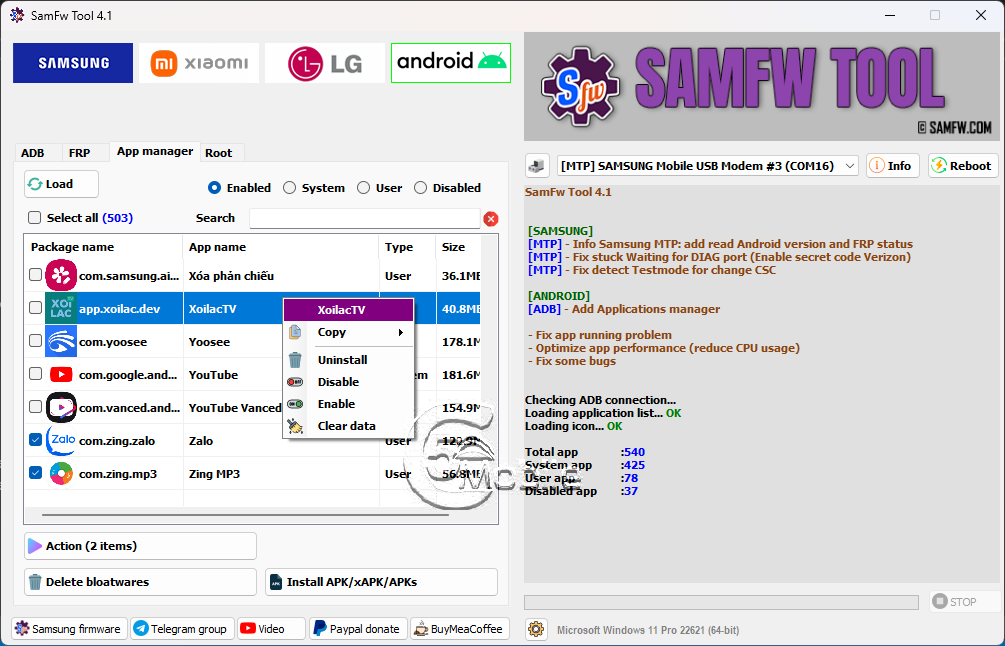Select the Samsung brand logo
Image resolution: width=1005 pixels, height=646 pixels.
tap(73, 63)
